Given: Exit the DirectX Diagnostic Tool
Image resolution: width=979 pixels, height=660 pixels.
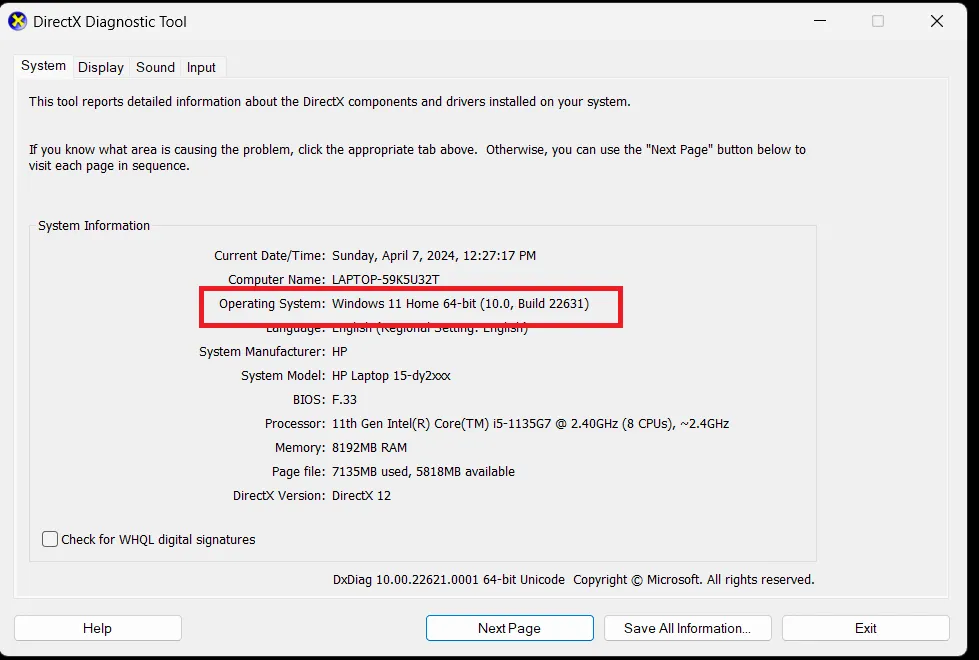Looking at the screenshot, I should (865, 627).
